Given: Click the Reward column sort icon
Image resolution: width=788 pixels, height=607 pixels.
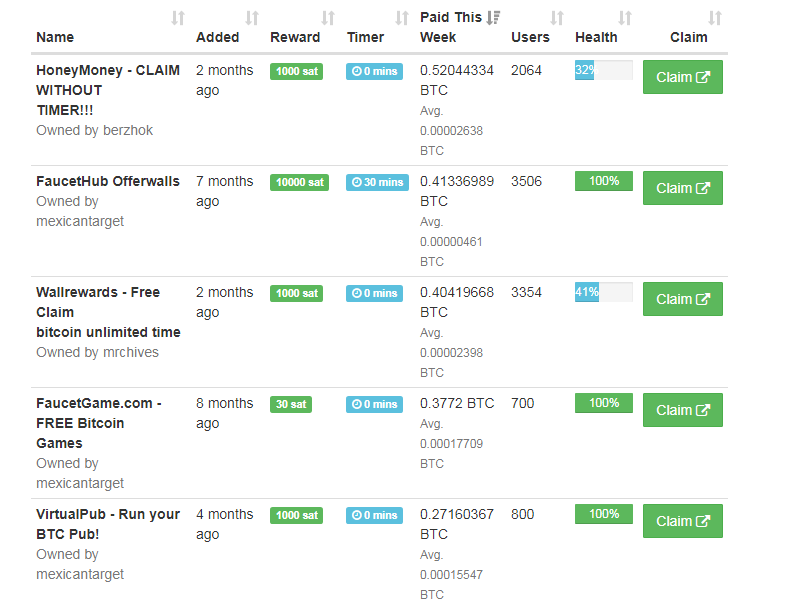Looking at the screenshot, I should point(328,18).
